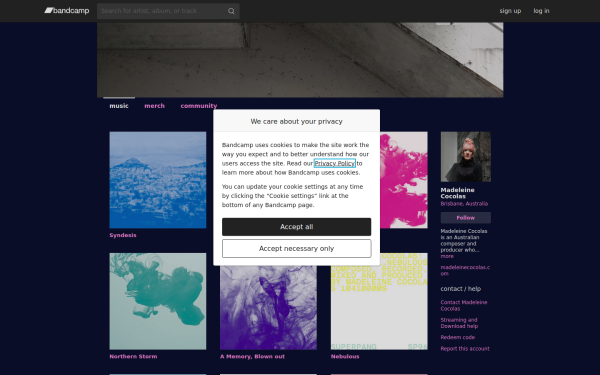Open the sign up link
Screen dimensions: 600x375
pos(510,11)
